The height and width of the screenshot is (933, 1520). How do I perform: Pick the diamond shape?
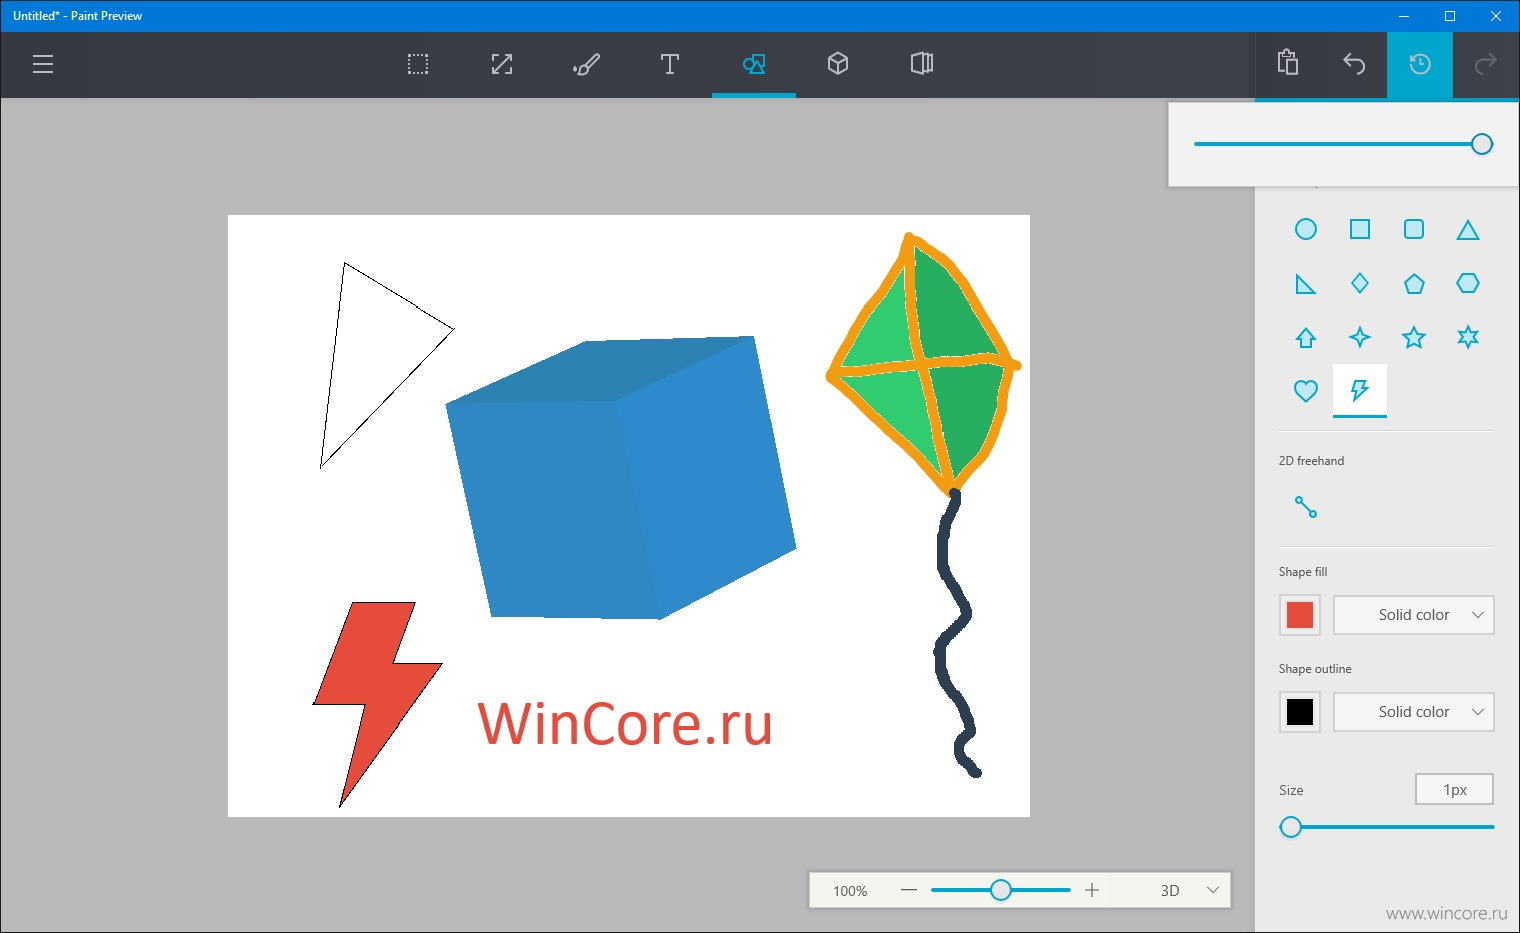coord(1360,284)
